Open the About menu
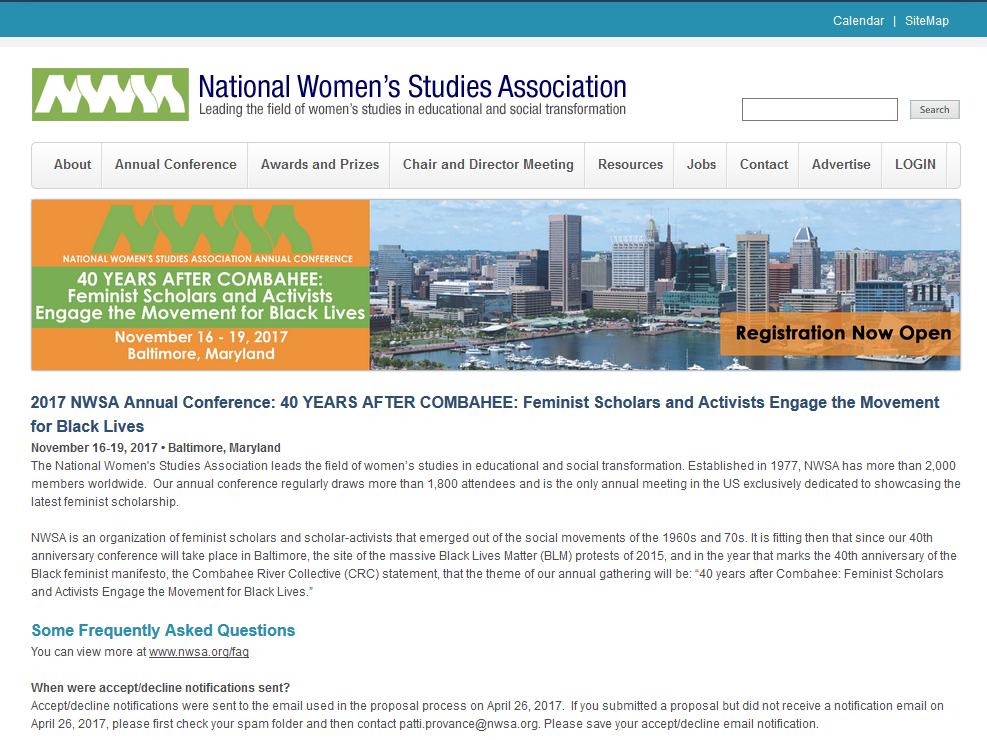 click(72, 165)
